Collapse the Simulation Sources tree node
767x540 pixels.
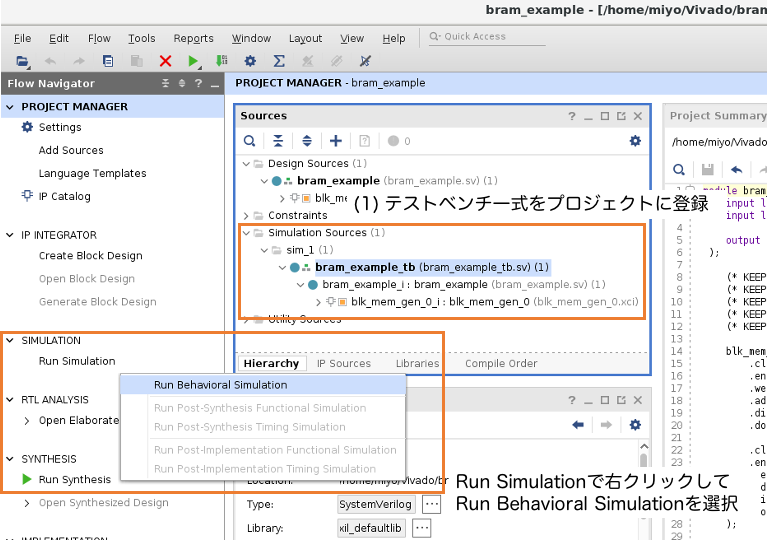tap(247, 233)
